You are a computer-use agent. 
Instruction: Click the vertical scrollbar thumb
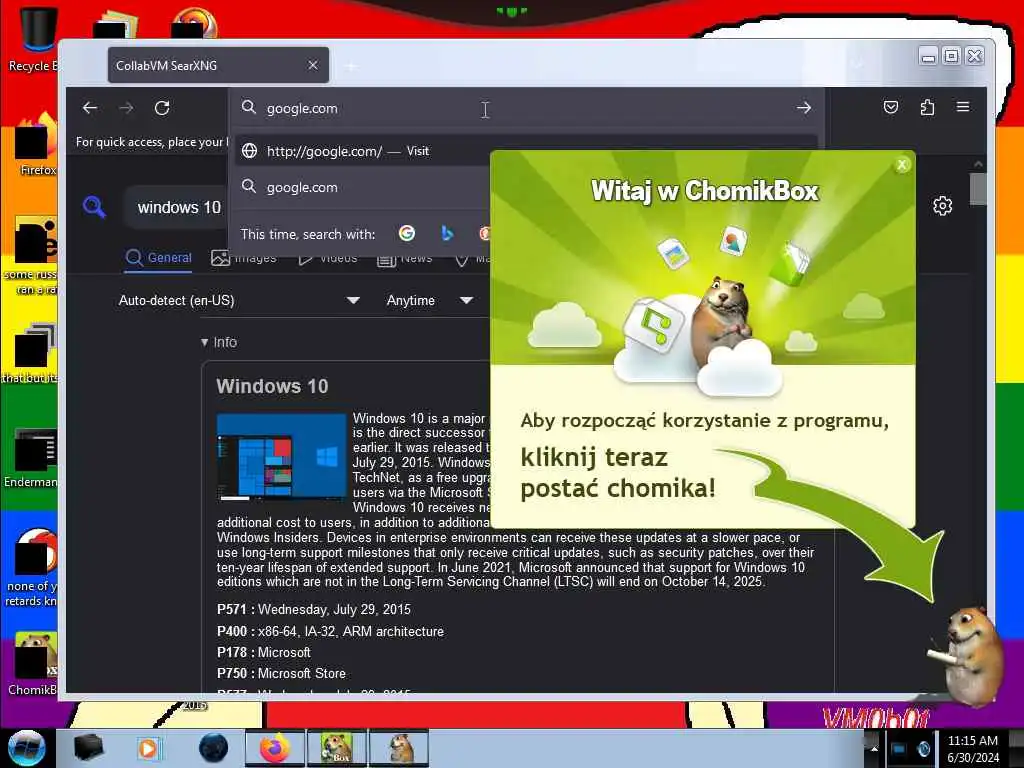coord(978,189)
